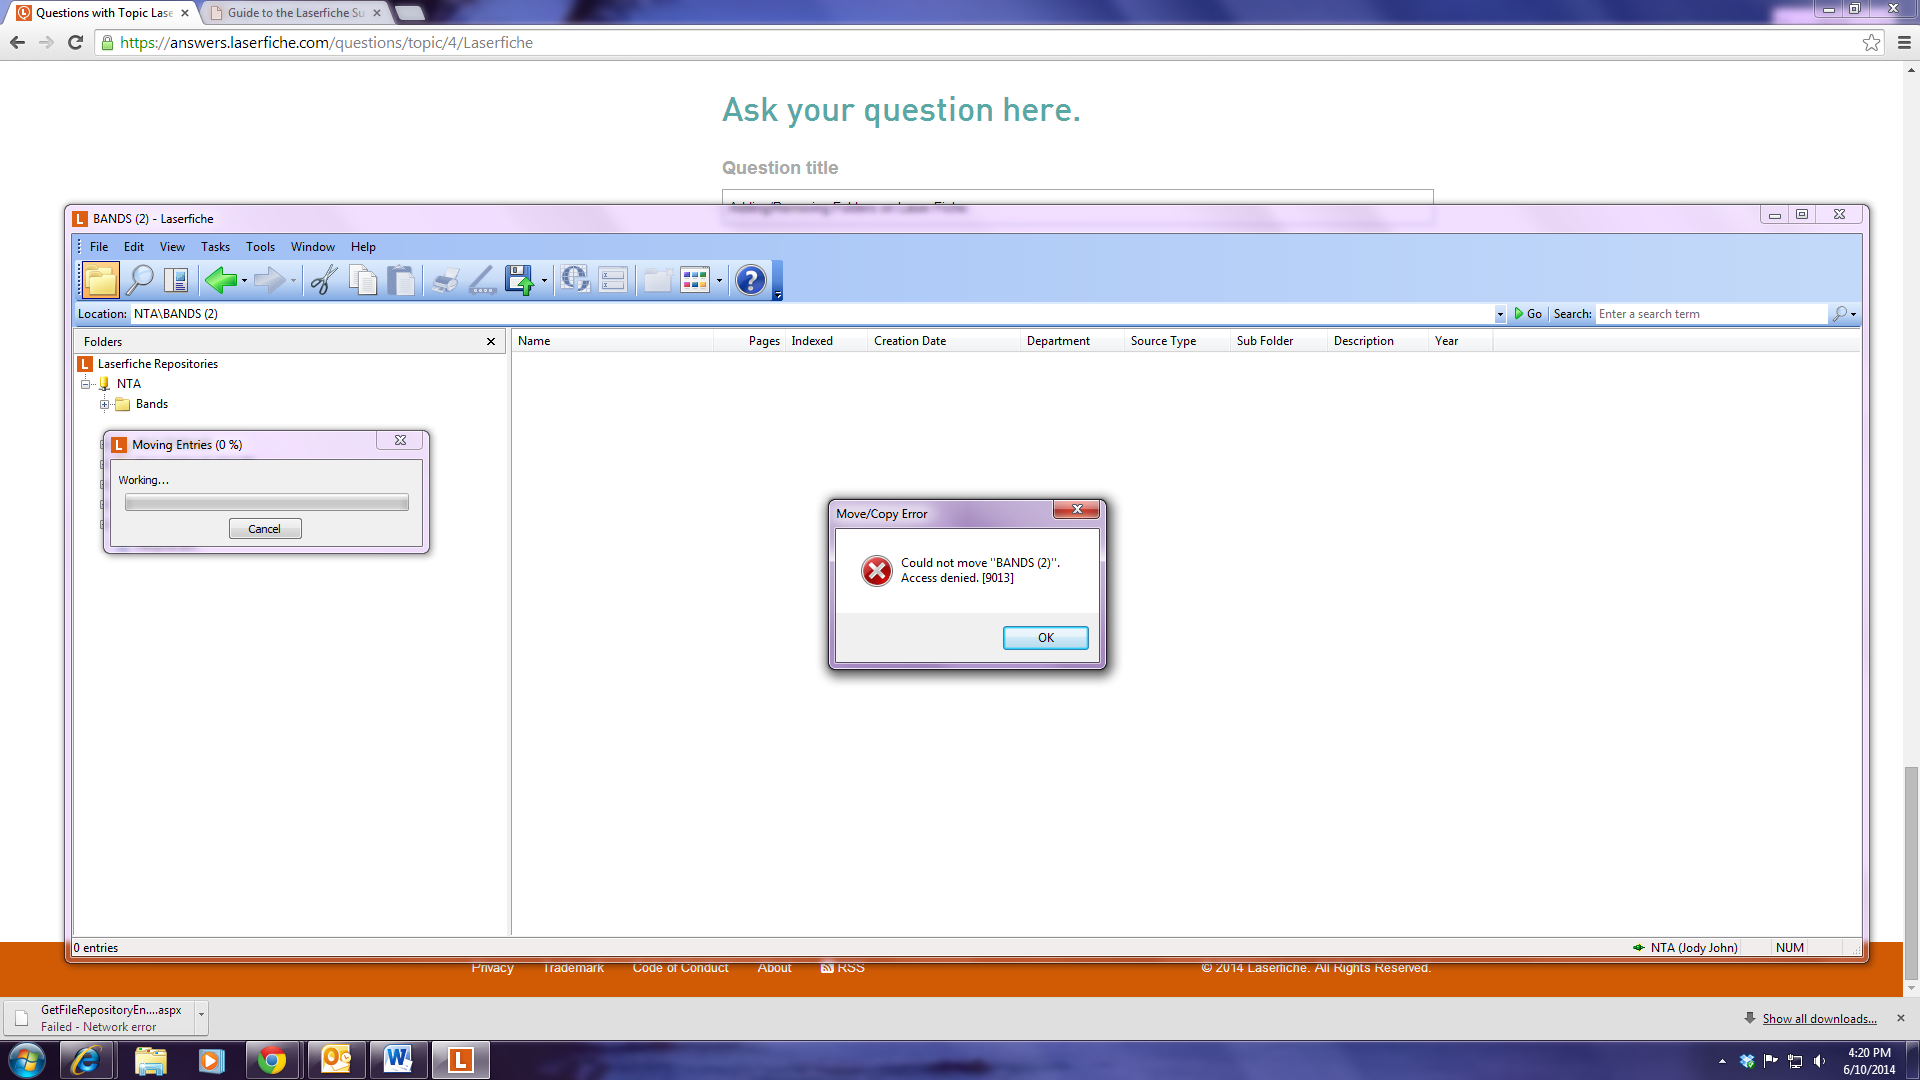Click the magnifying glass search icon
Screen dimensions: 1920x1080
pyautogui.click(x=140, y=280)
